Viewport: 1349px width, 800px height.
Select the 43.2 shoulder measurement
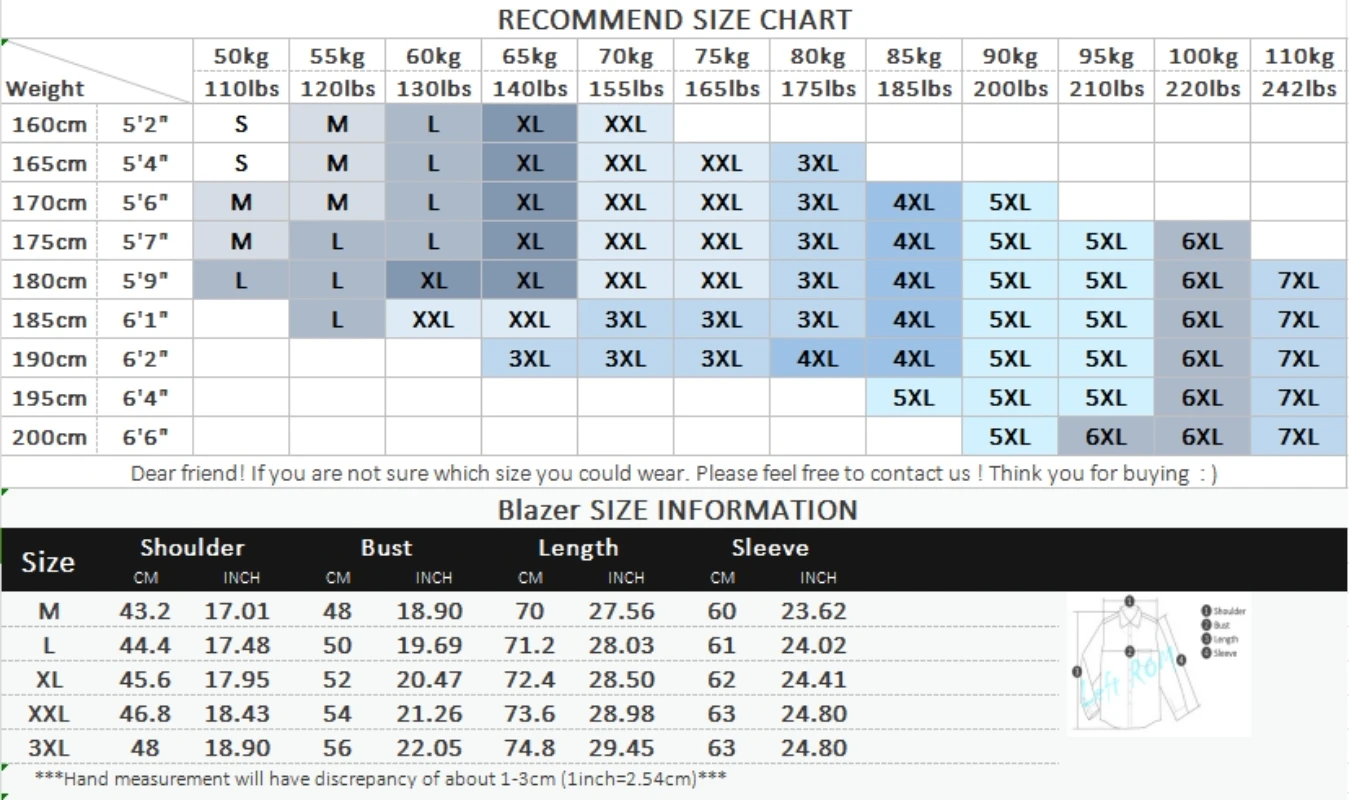click(145, 610)
